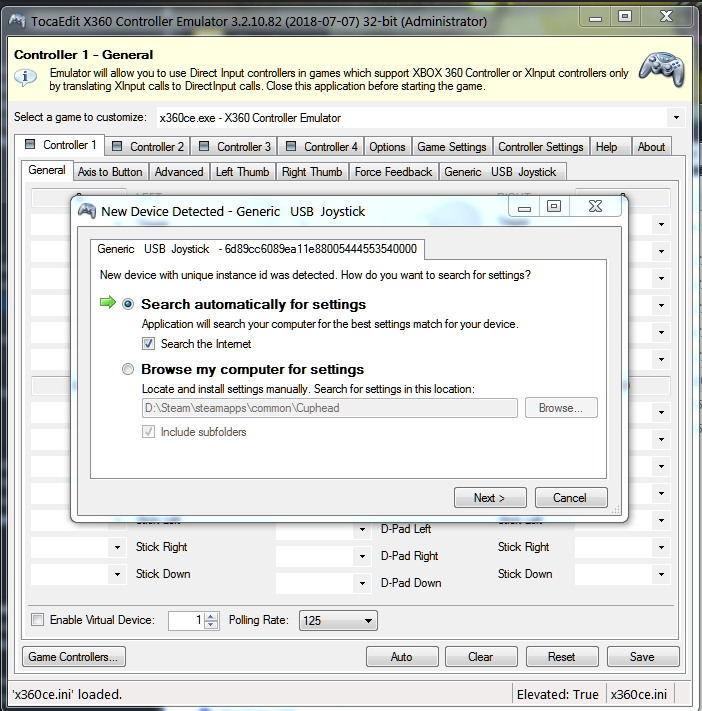This screenshot has width=702, height=711.
Task: Open the Select a game dropdown
Action: tap(676, 117)
